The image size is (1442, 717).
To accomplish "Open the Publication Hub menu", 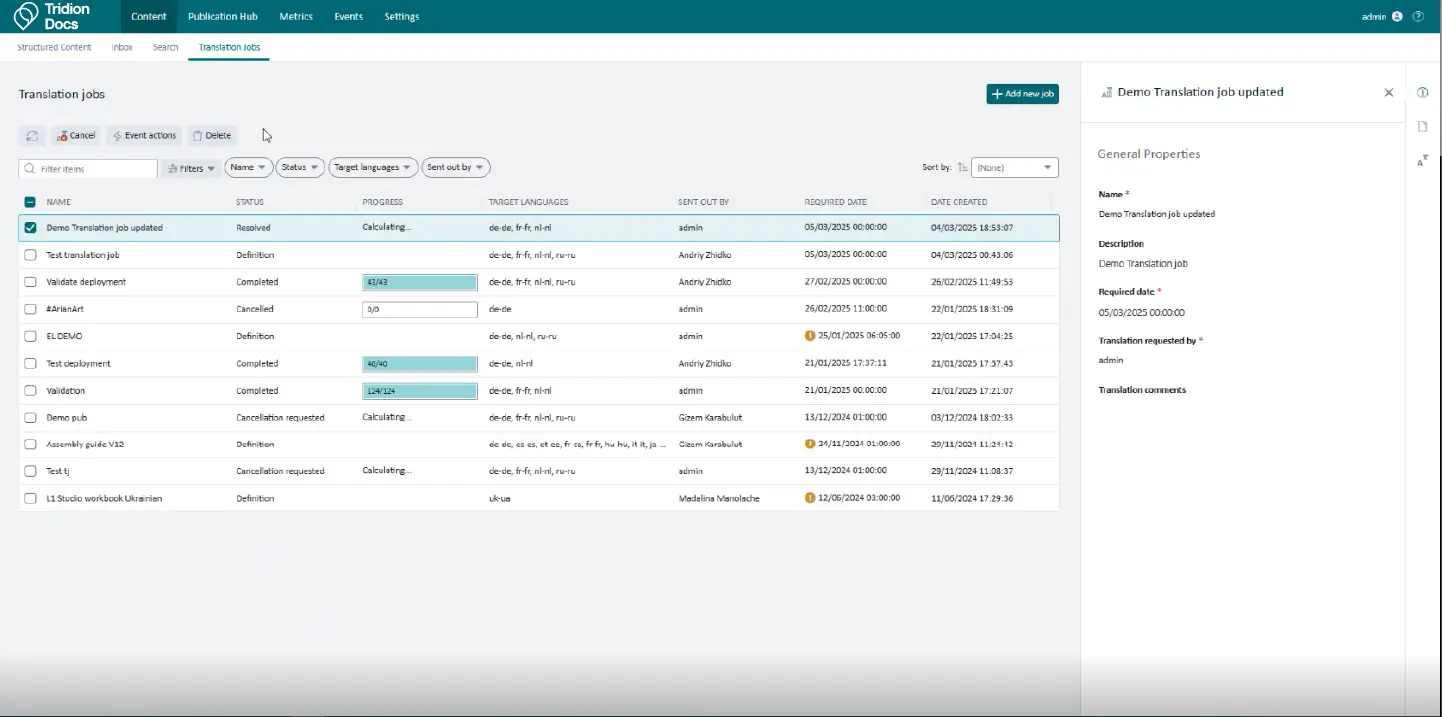I will [x=222, y=17].
